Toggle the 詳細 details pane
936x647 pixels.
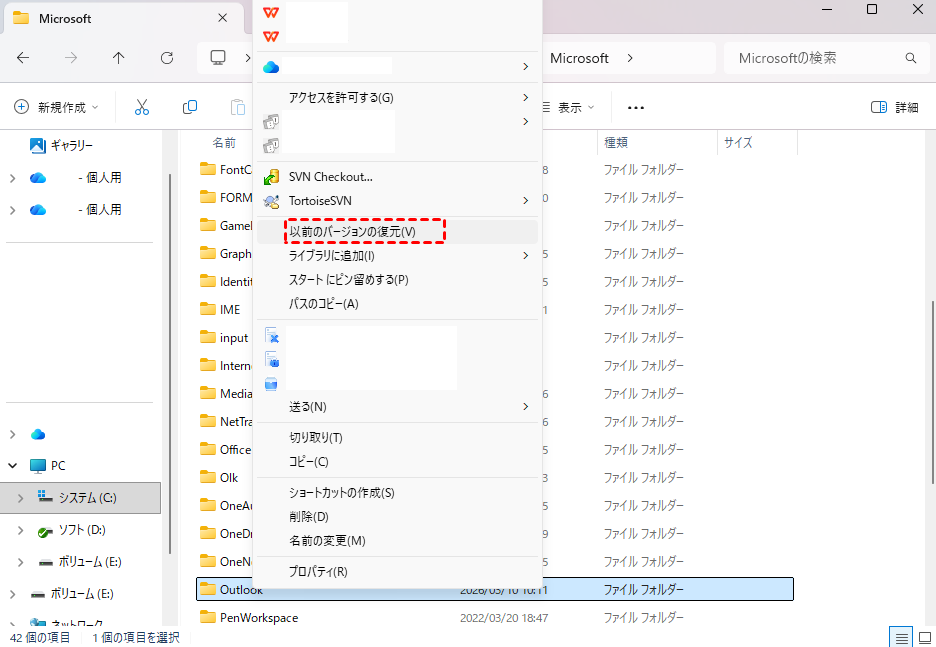coord(894,107)
